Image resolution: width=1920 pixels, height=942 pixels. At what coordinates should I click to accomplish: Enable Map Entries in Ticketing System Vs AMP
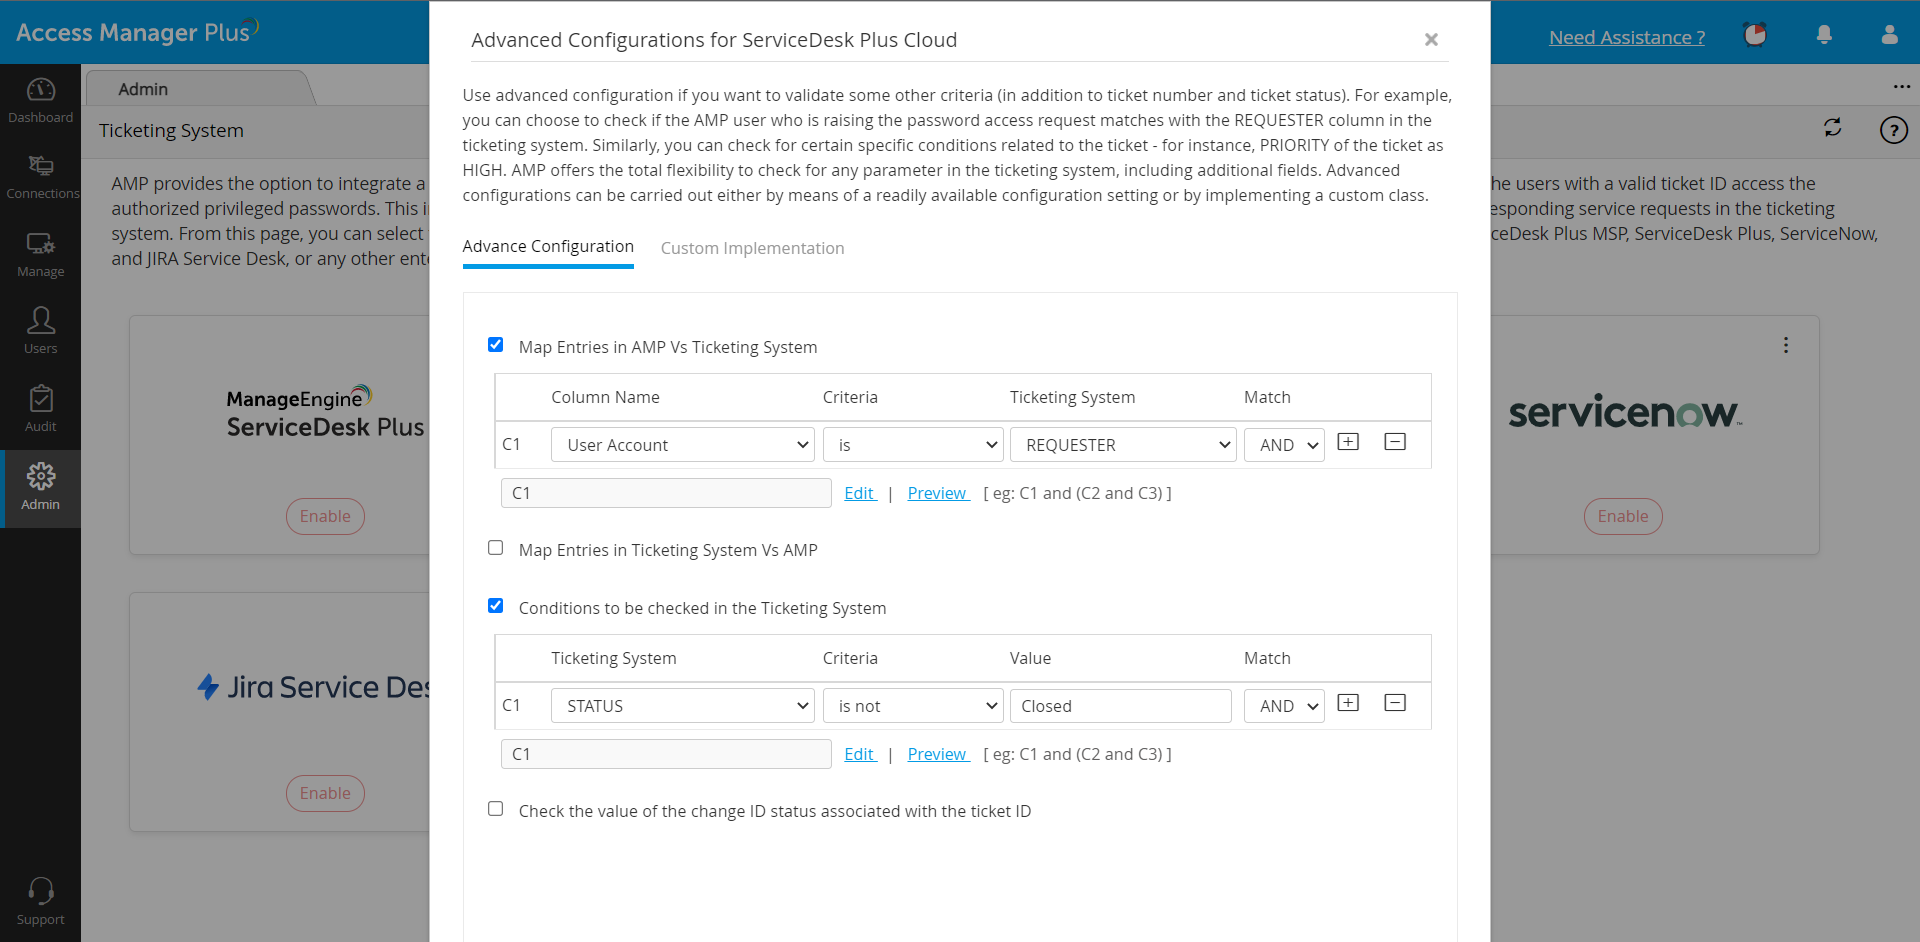pyautogui.click(x=496, y=548)
